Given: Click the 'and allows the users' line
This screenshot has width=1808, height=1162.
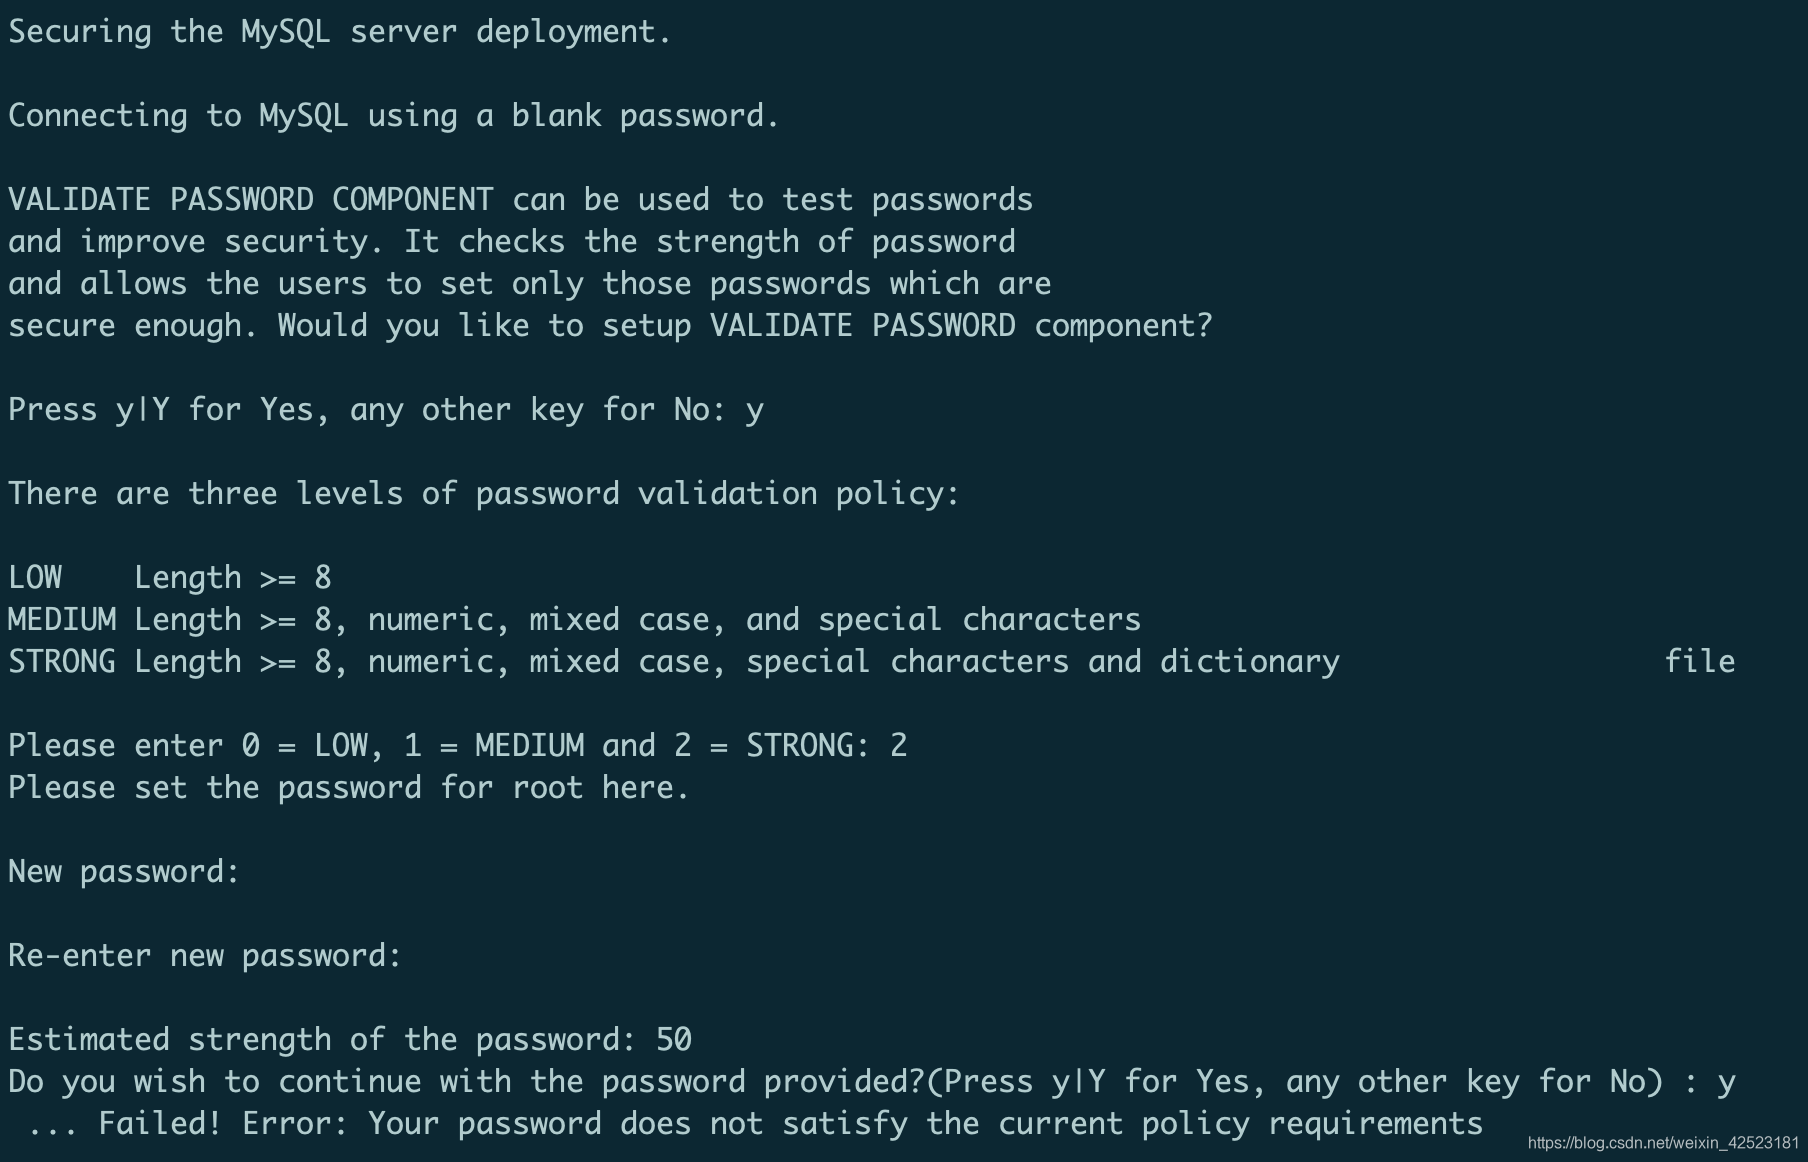Looking at the screenshot, I should 529,284.
